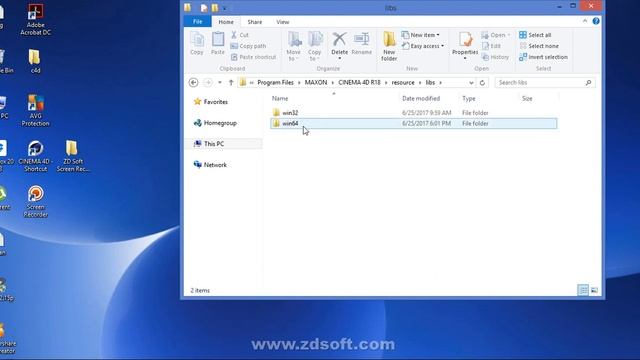Select Favorites in the navigation pane
Image resolution: width=640 pixels, height=360 pixels.
pyautogui.click(x=211, y=102)
